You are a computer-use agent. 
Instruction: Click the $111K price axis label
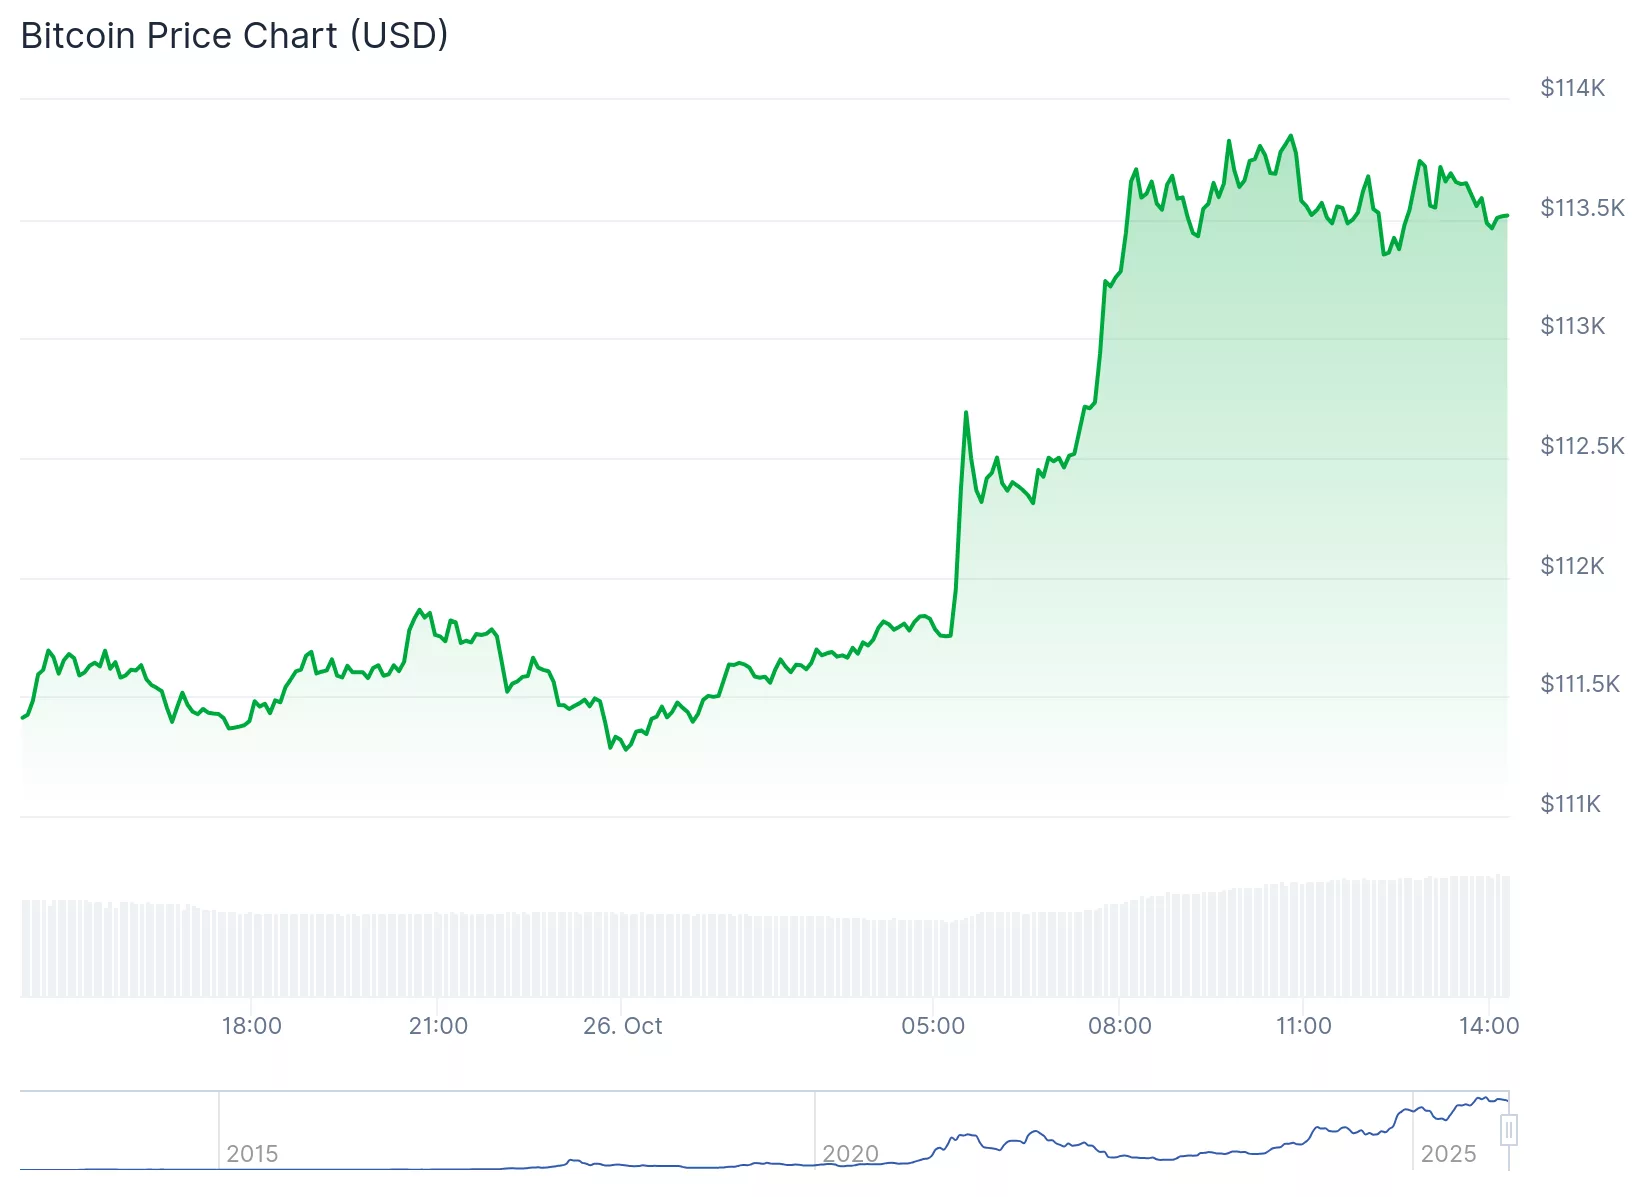(1570, 804)
